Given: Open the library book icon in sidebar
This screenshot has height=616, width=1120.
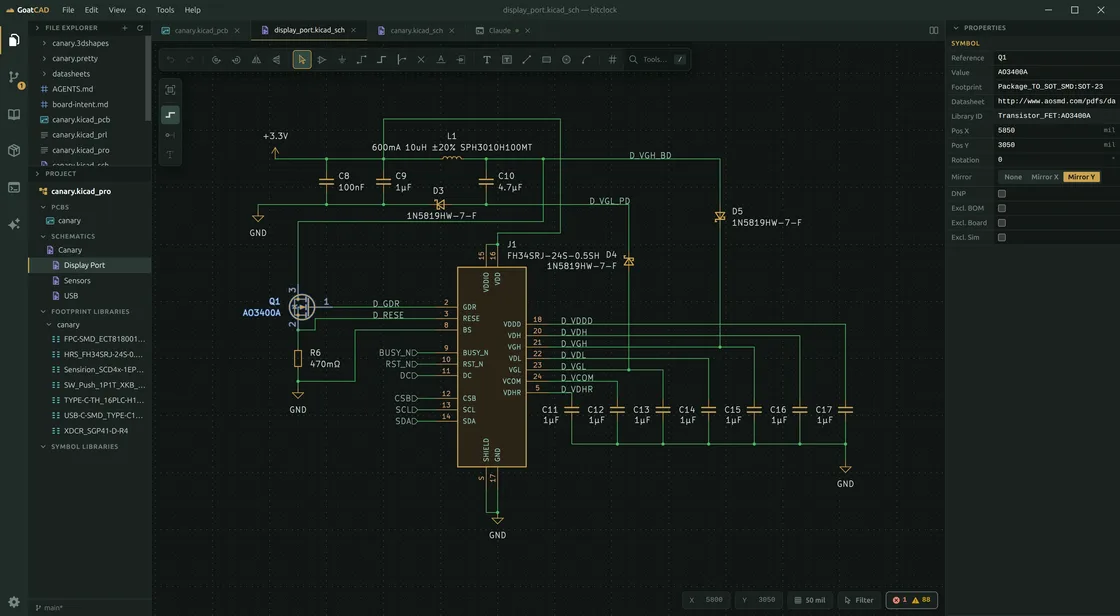Looking at the screenshot, I should tap(14, 114).
